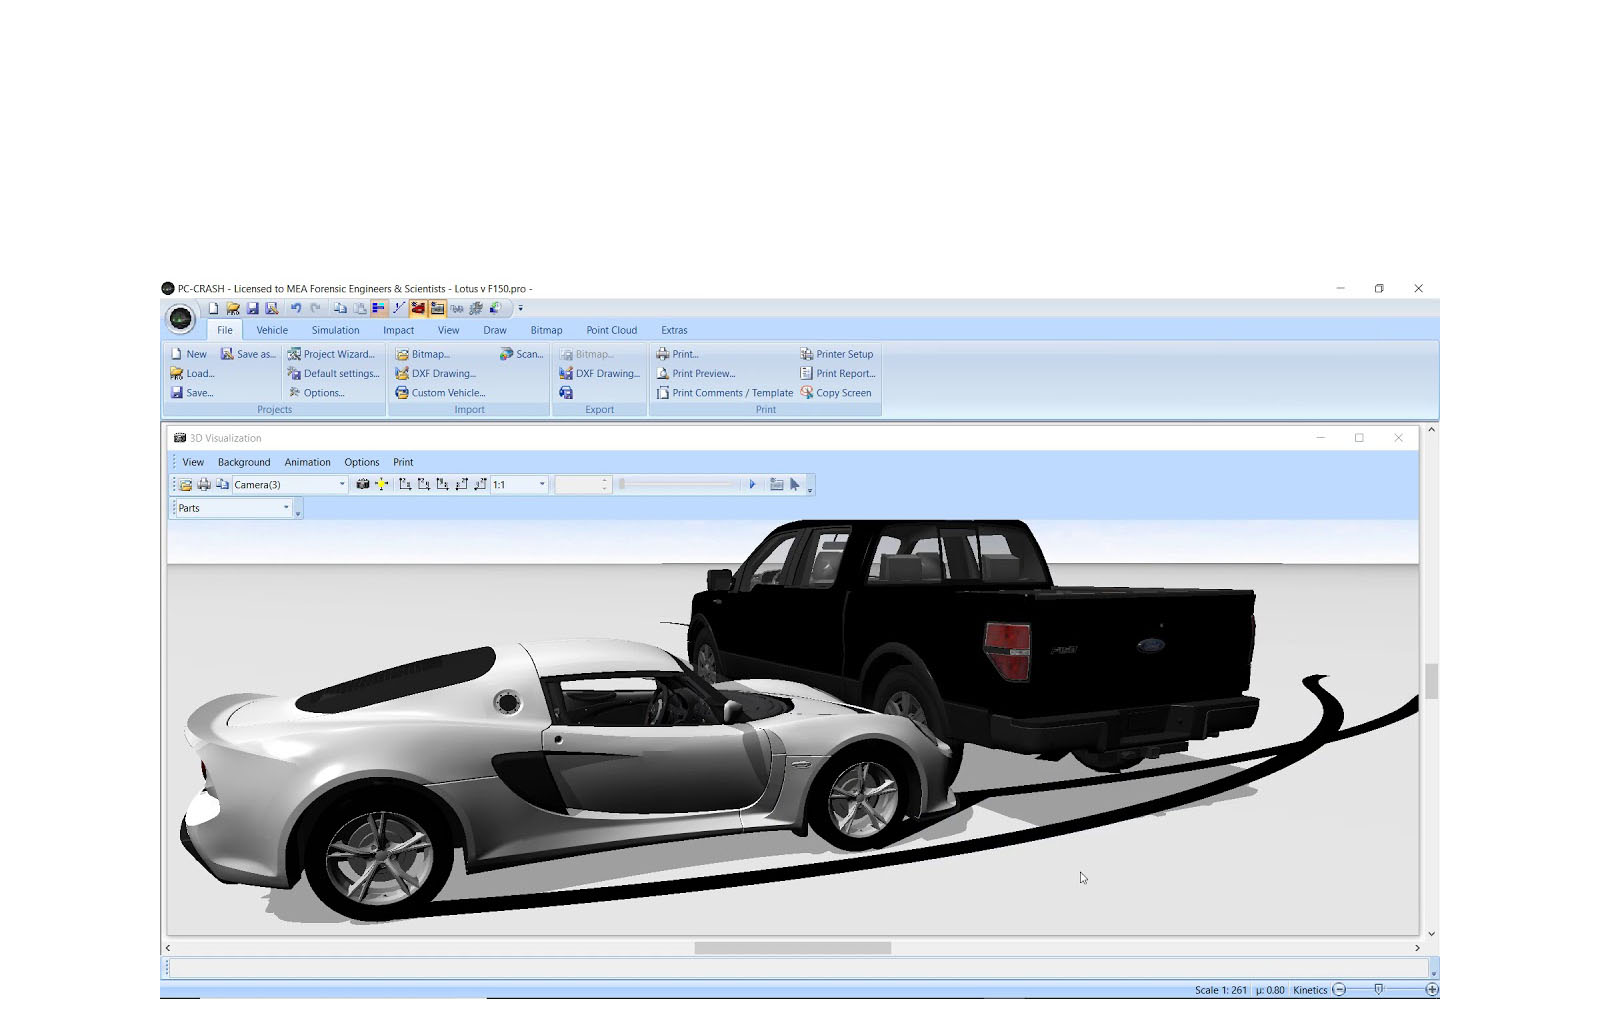Viewport: 1600px width, 1017px height.
Task: Open the Animation menu in 3D Visualization
Action: click(x=307, y=462)
